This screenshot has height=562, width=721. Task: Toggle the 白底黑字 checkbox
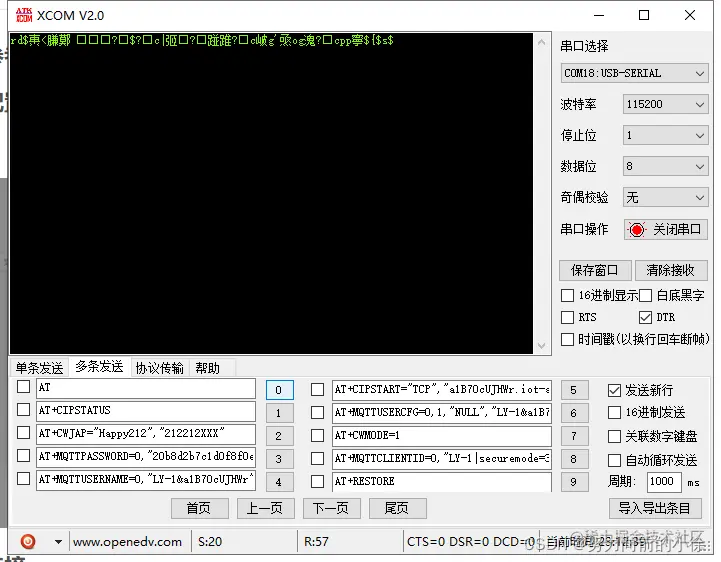tap(646, 295)
